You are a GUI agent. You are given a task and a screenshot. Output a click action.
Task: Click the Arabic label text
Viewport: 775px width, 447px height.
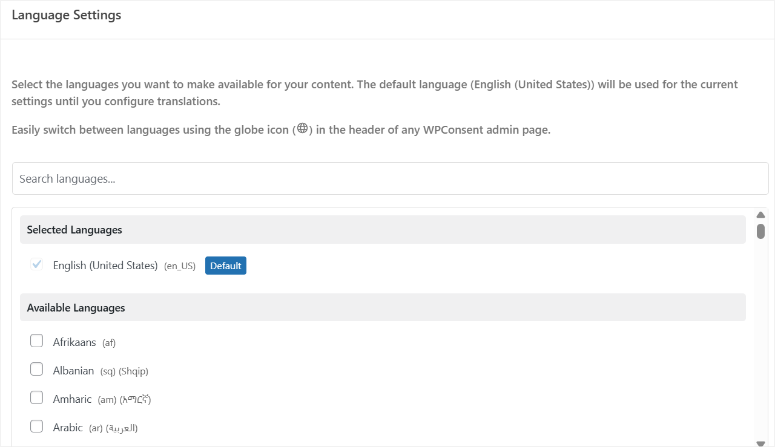click(x=67, y=427)
